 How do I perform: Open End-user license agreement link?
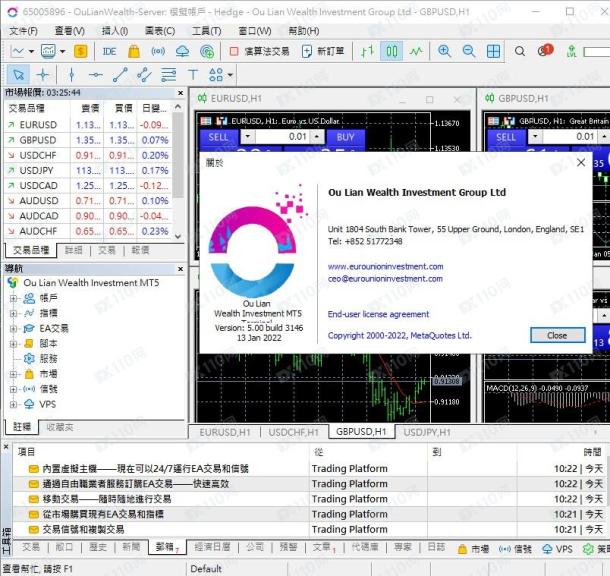pyautogui.click(x=378, y=314)
